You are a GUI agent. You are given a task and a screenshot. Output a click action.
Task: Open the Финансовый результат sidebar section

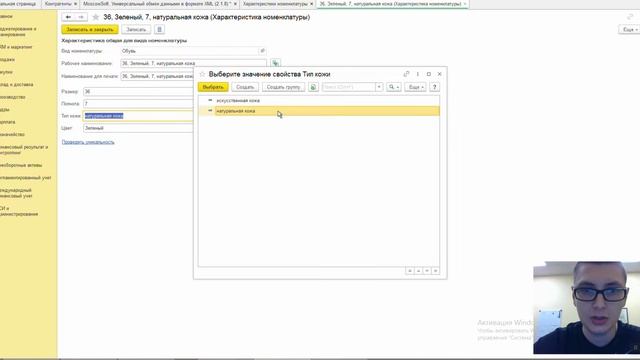24,149
